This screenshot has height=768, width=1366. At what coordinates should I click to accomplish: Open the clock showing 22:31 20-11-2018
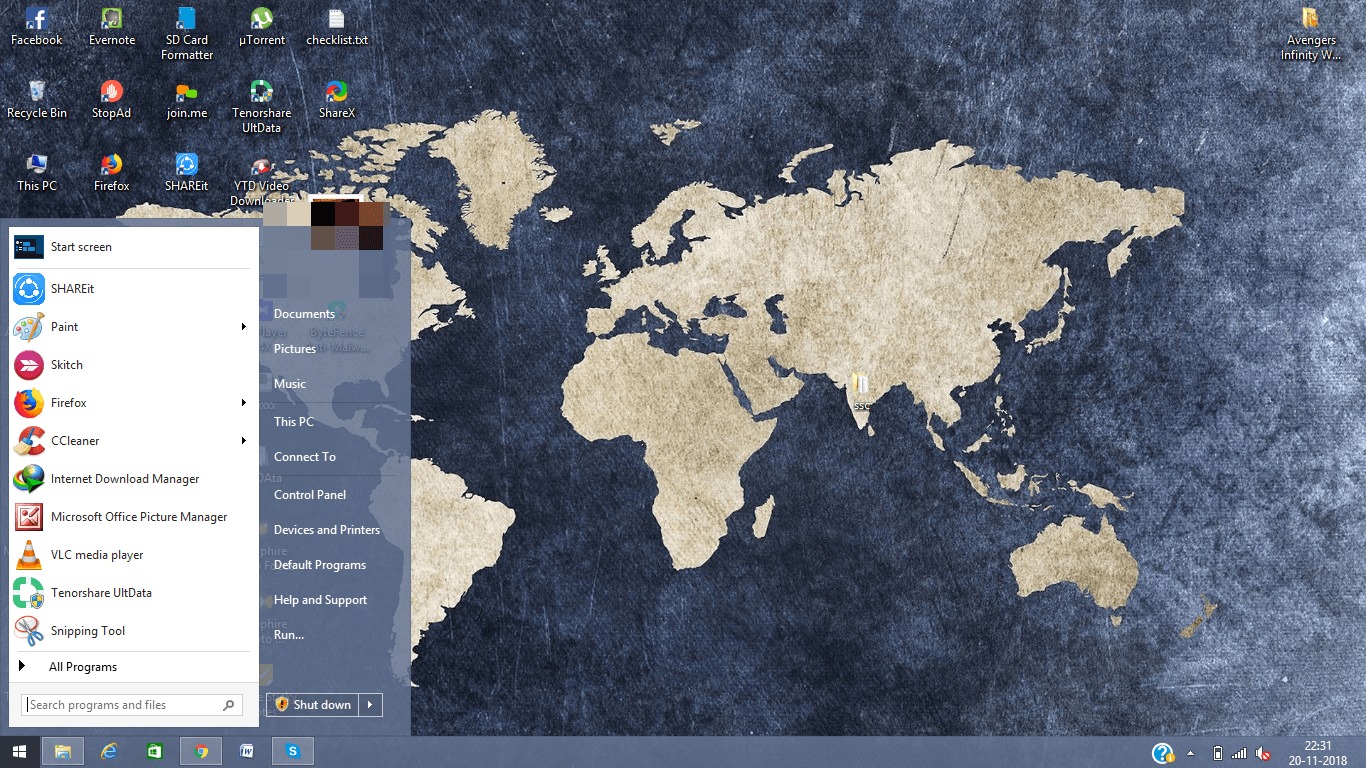[1318, 752]
